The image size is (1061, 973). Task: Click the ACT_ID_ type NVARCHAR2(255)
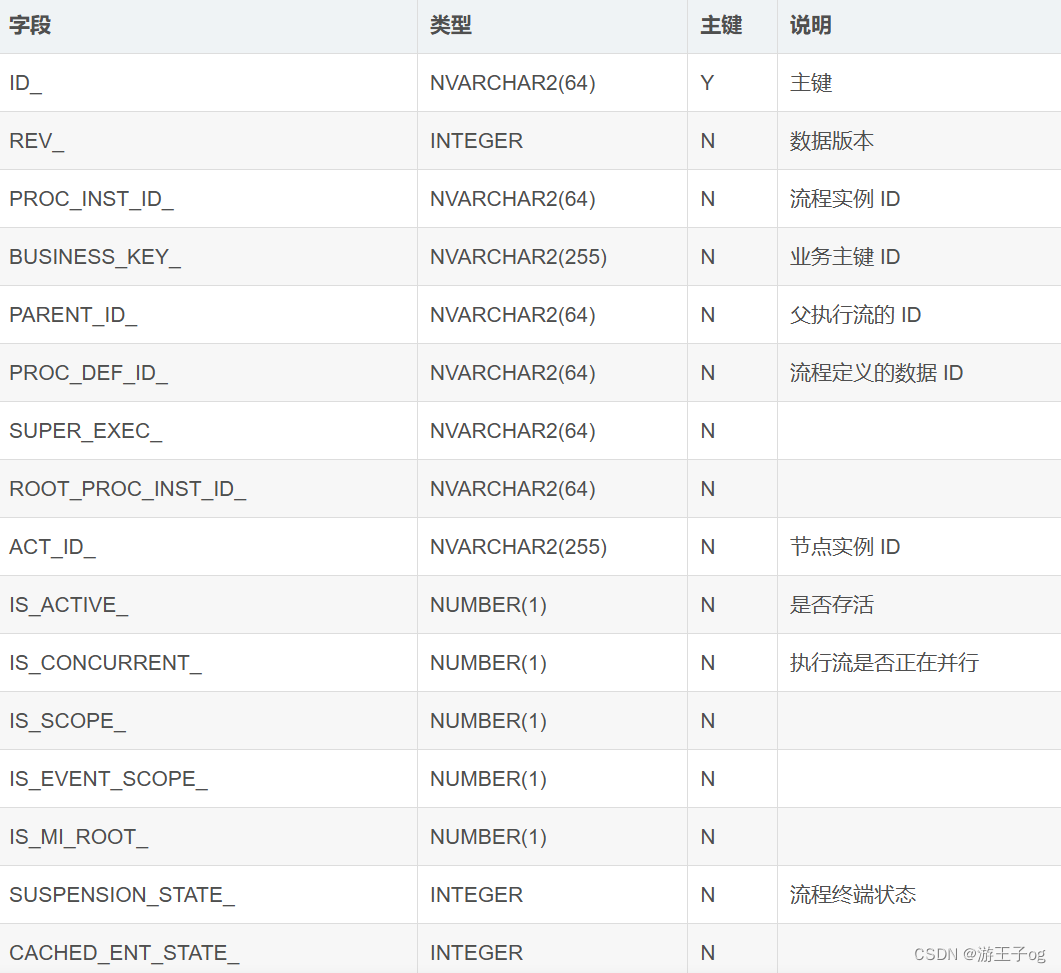(x=515, y=546)
